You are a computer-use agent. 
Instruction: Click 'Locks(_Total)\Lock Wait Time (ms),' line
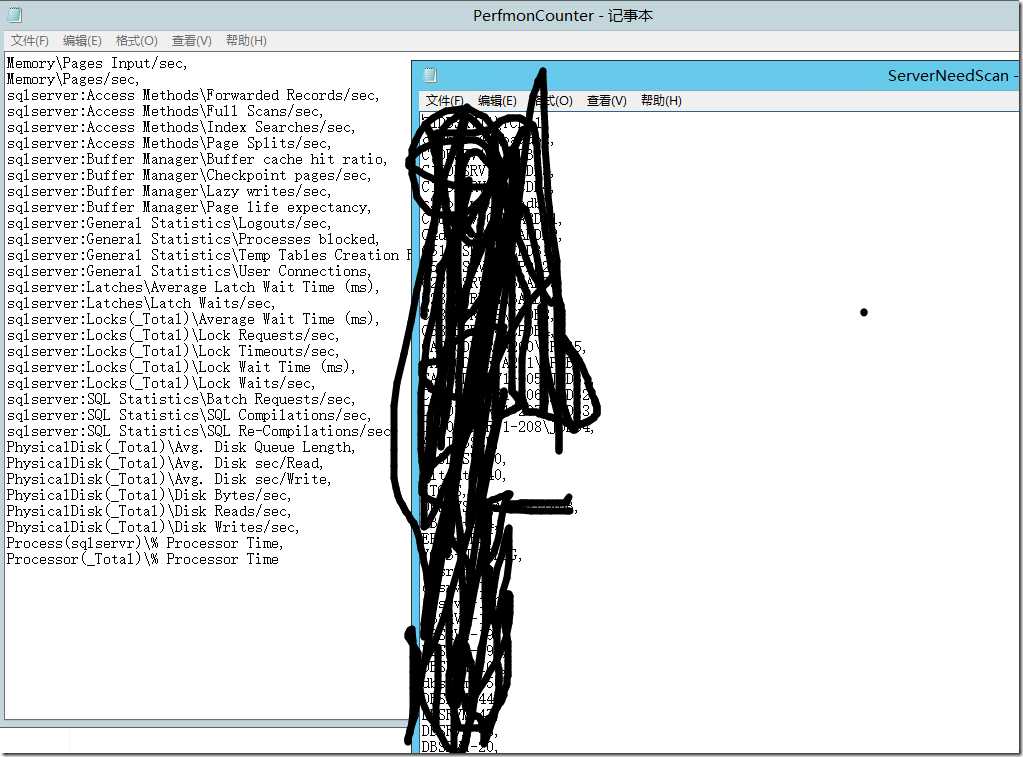181,367
